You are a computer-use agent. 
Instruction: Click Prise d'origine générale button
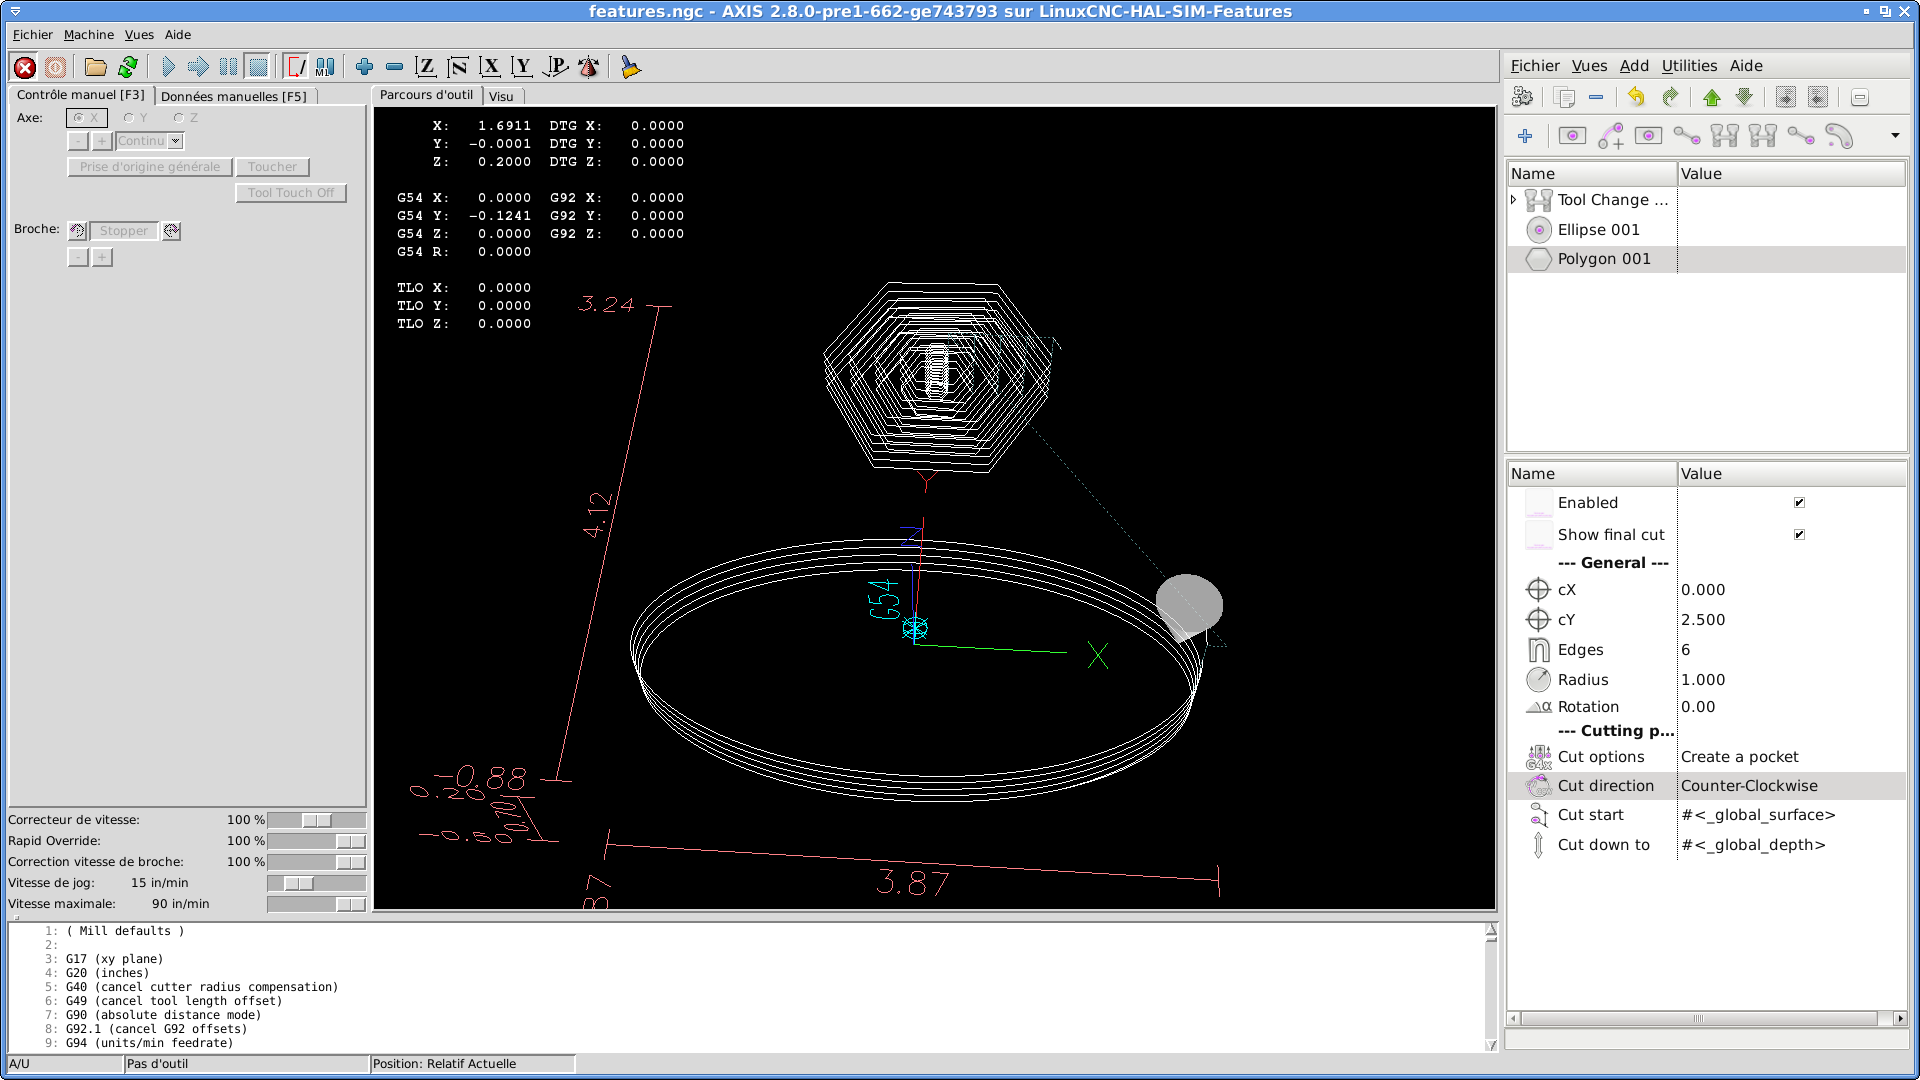tap(150, 167)
